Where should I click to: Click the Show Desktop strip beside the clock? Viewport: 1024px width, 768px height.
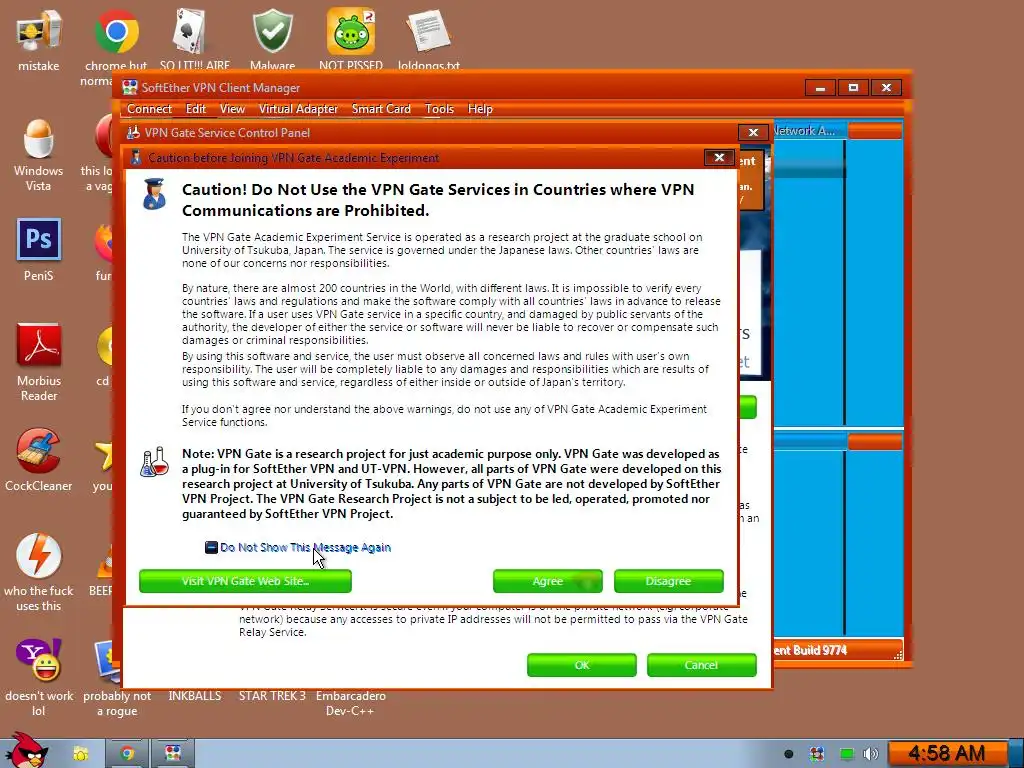(1016, 754)
